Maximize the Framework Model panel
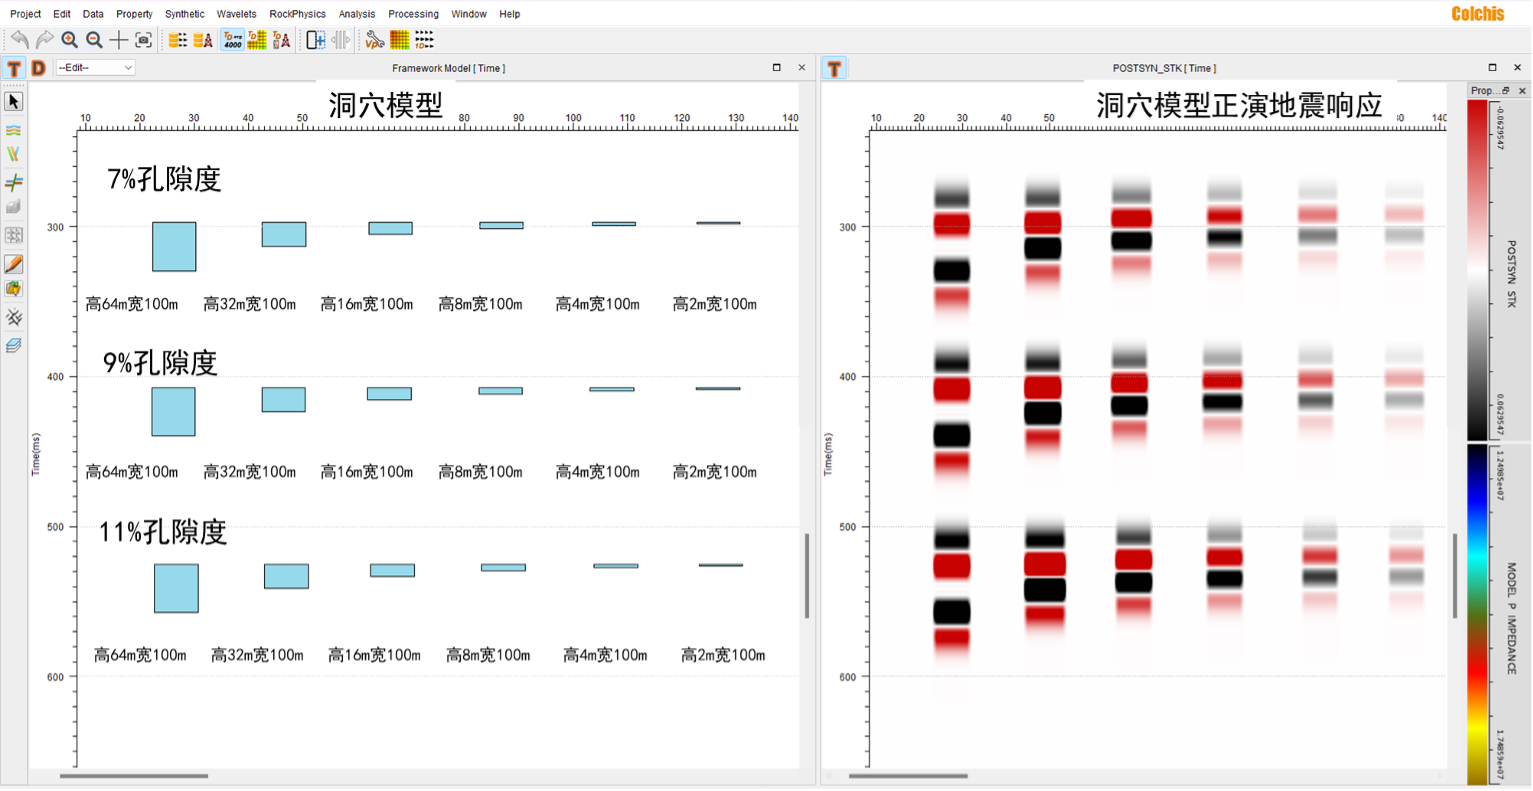This screenshot has width=1533, height=791. click(777, 68)
